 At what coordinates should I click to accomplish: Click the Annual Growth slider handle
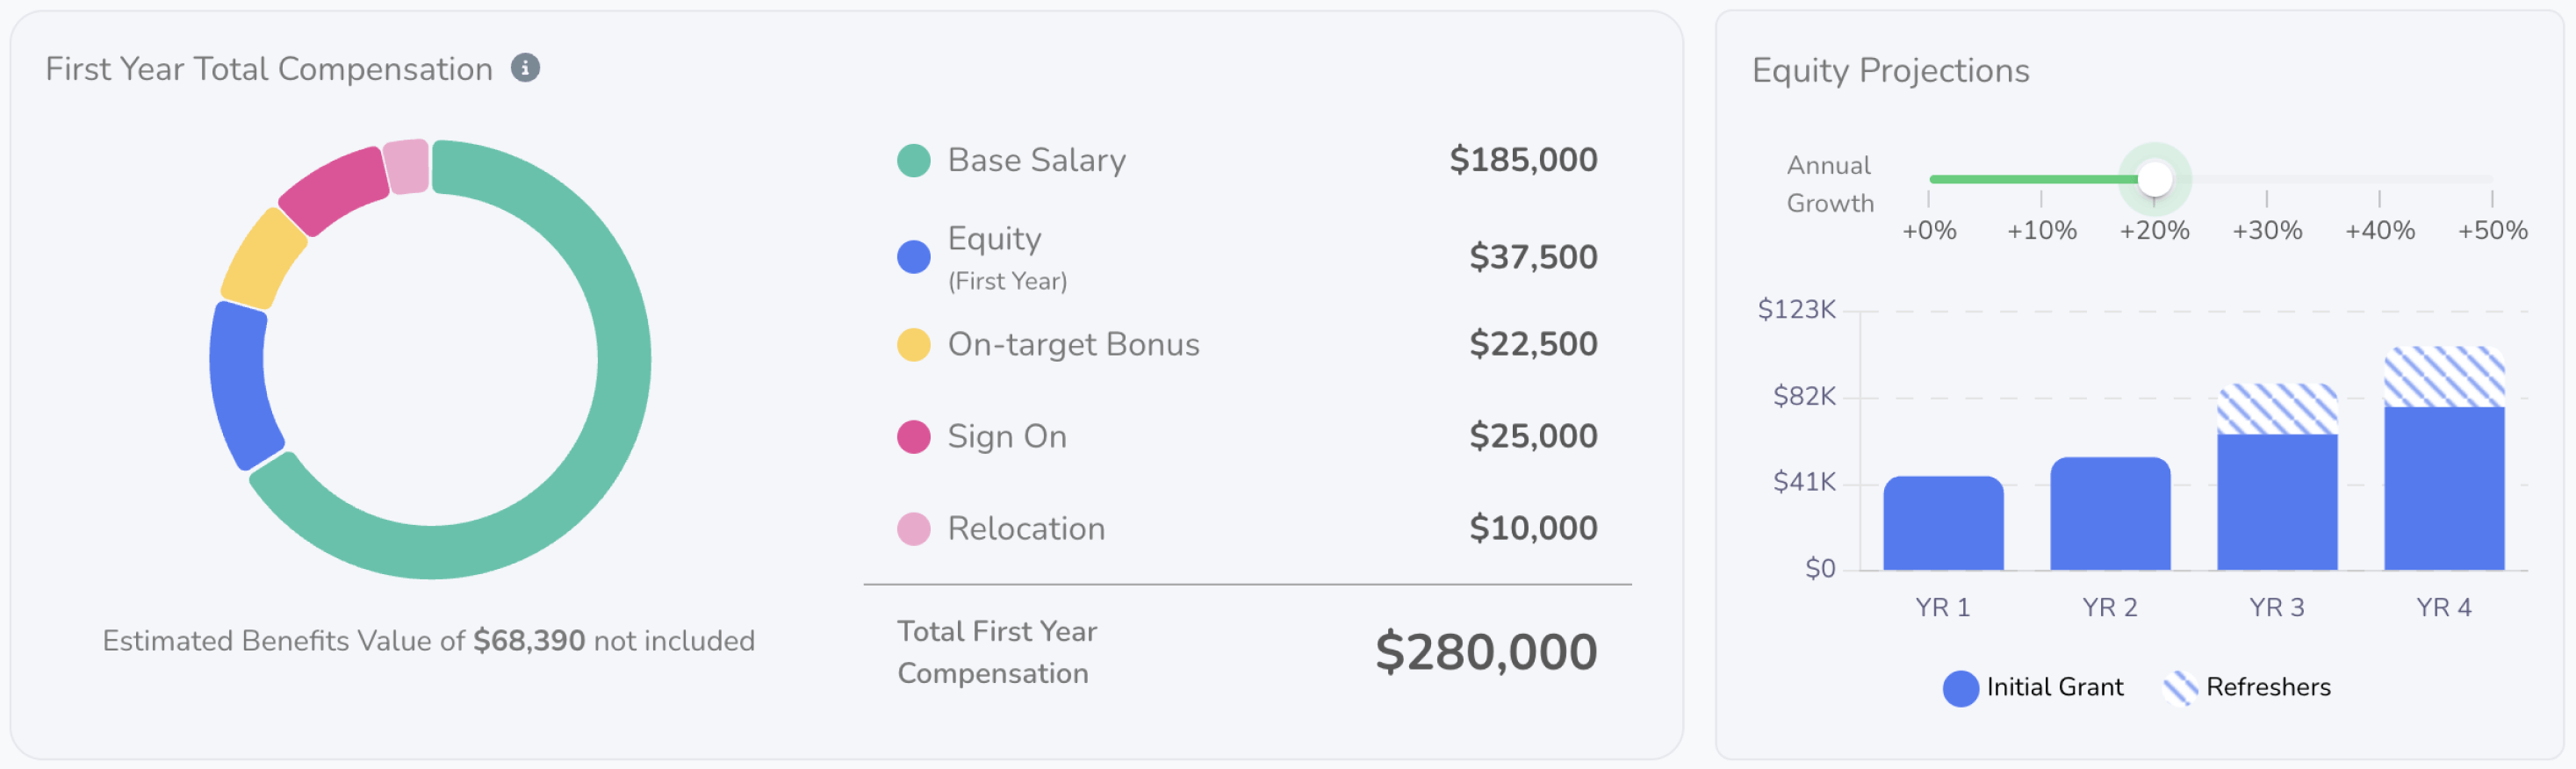(x=2155, y=179)
